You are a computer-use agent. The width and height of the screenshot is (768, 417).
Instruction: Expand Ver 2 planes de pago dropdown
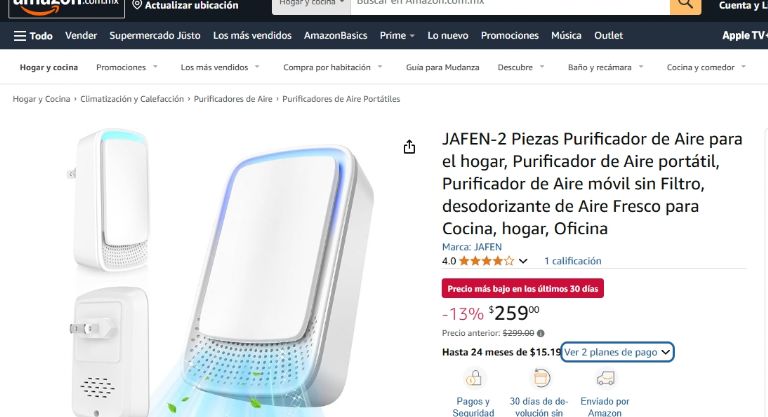pyautogui.click(x=617, y=352)
